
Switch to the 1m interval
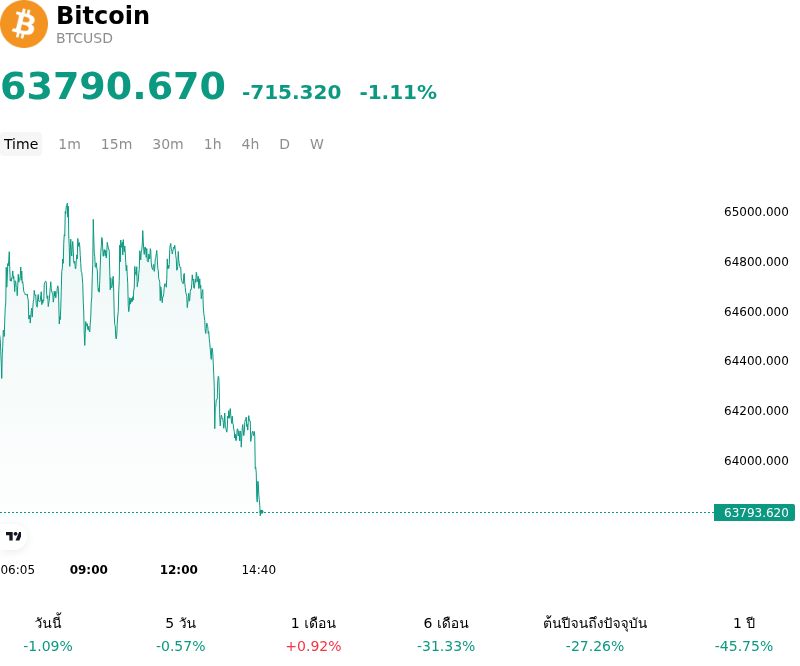69,144
